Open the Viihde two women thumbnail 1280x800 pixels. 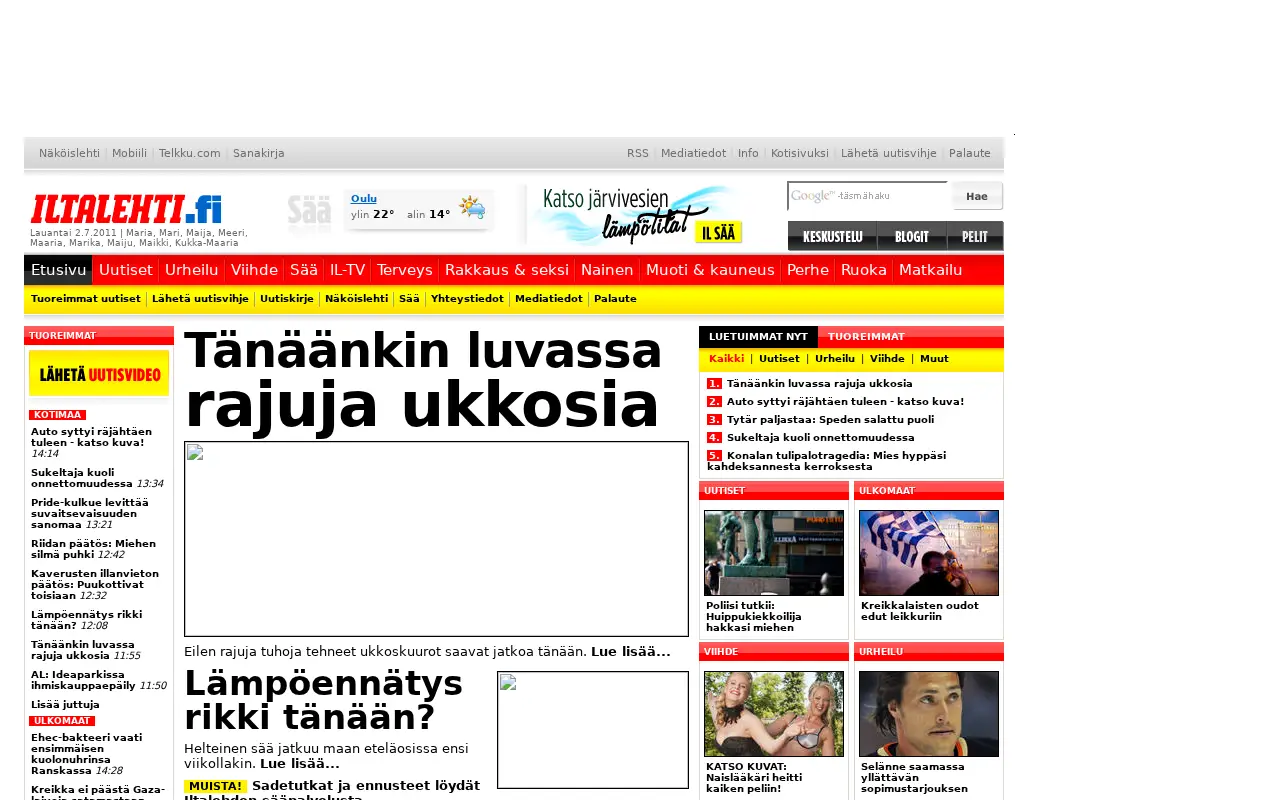(x=774, y=714)
